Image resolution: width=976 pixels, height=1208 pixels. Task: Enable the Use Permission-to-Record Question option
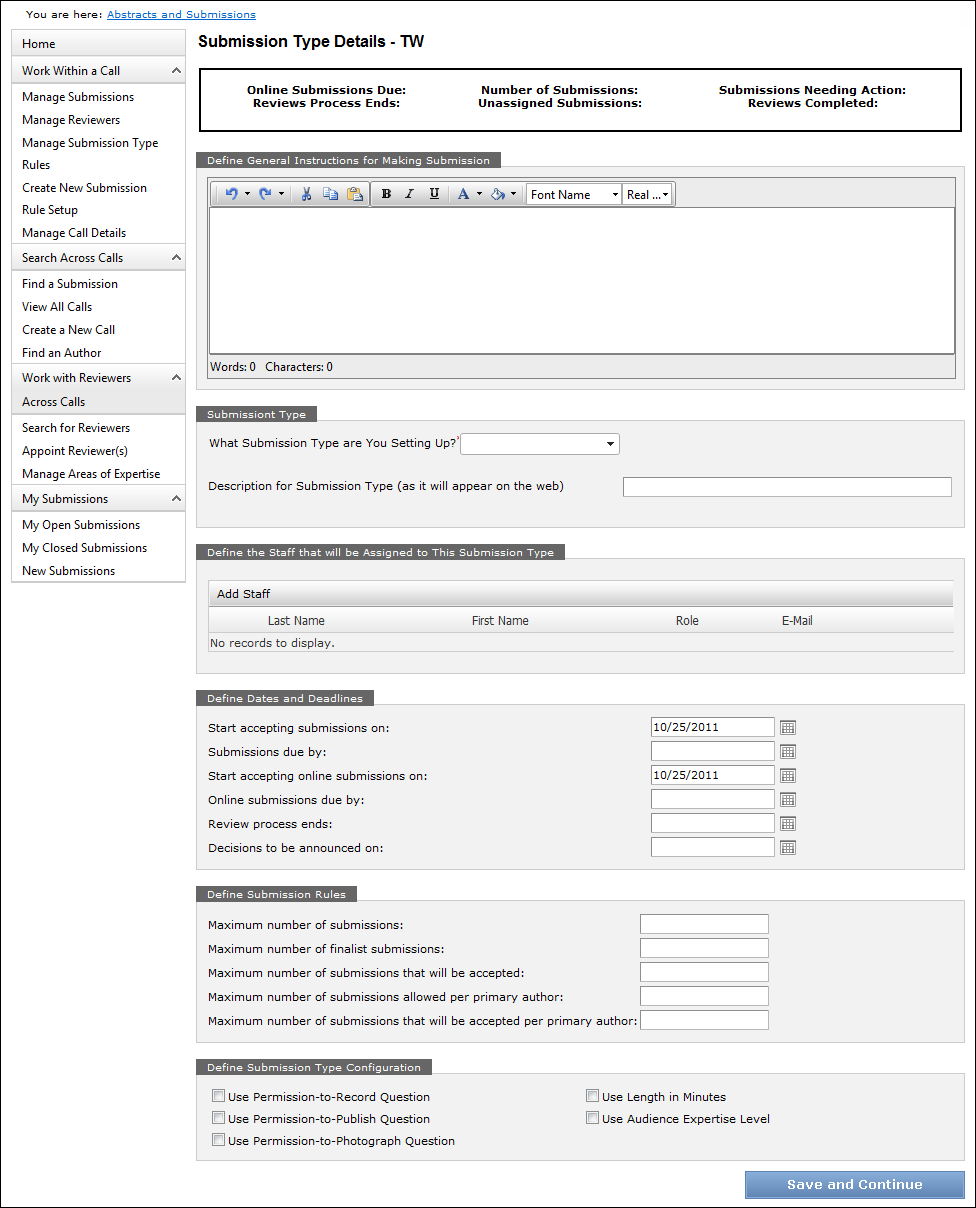click(x=218, y=1095)
